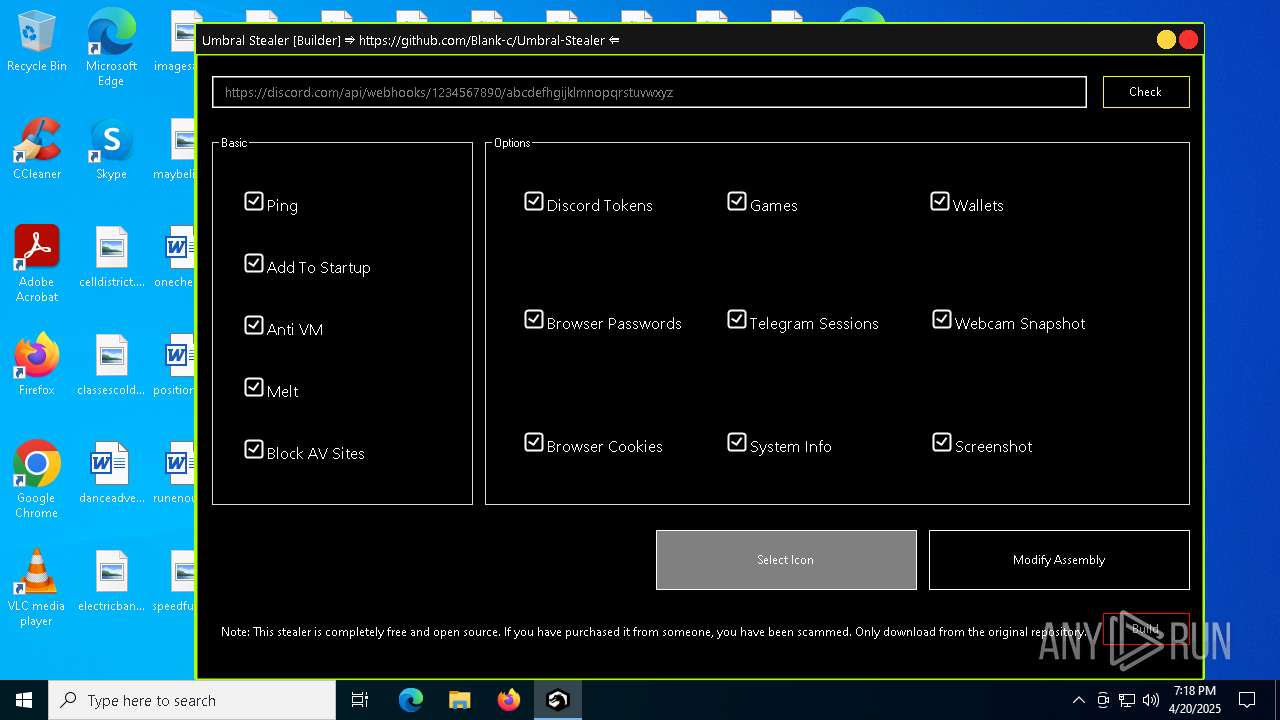This screenshot has width=1280, height=720.
Task: Uncheck the System Info option
Action: click(x=737, y=443)
